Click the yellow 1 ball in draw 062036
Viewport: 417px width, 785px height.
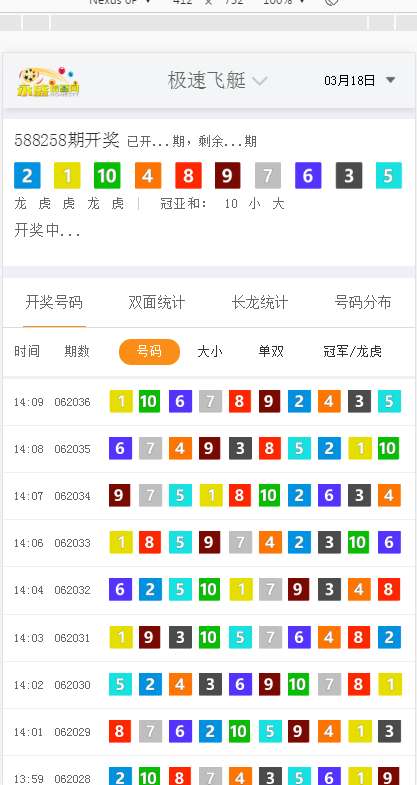click(121, 402)
